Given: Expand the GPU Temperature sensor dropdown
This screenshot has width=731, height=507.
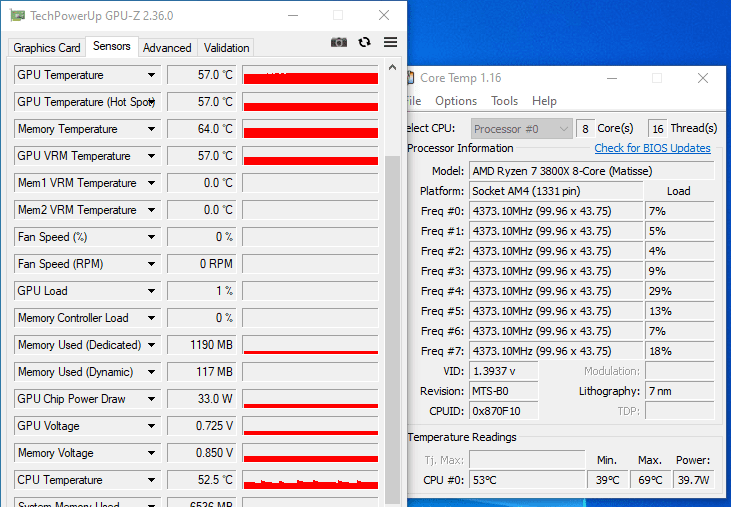Looking at the screenshot, I should (152, 75).
